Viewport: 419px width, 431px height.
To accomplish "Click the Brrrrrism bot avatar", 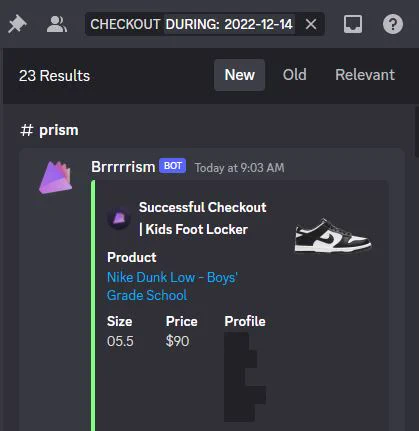I will coord(55,178).
